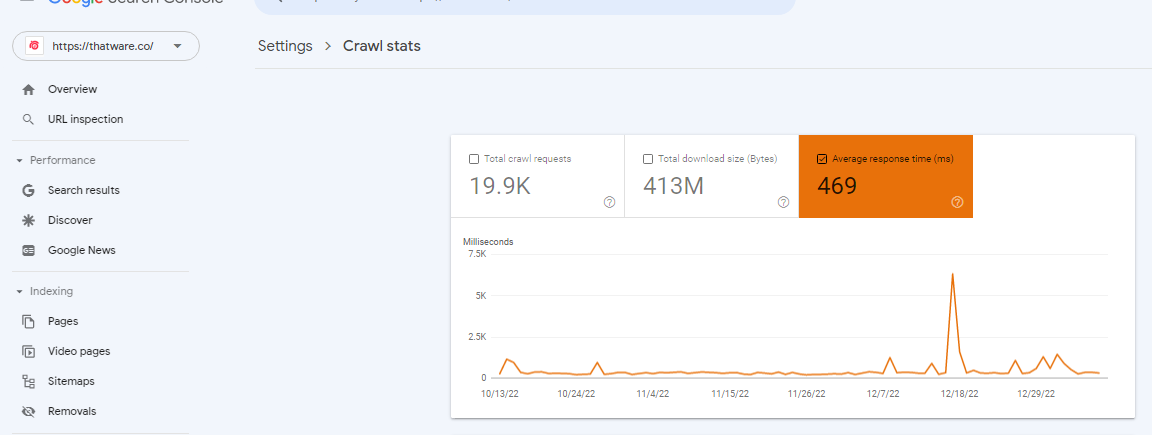The width and height of the screenshot is (1152, 435).
Task: Click the URL inspection magnifier icon
Action: 29,119
